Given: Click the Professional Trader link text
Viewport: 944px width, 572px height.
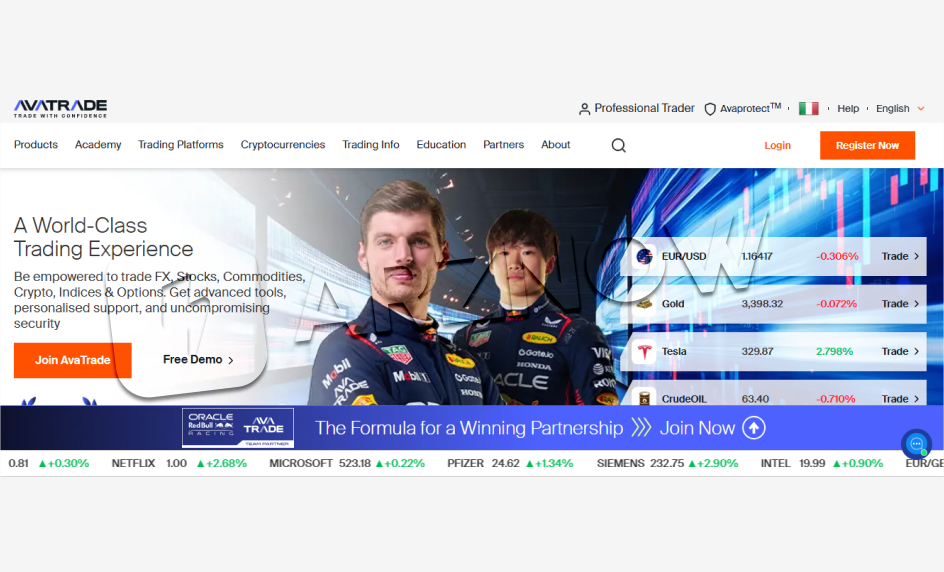Looking at the screenshot, I should pyautogui.click(x=644, y=108).
